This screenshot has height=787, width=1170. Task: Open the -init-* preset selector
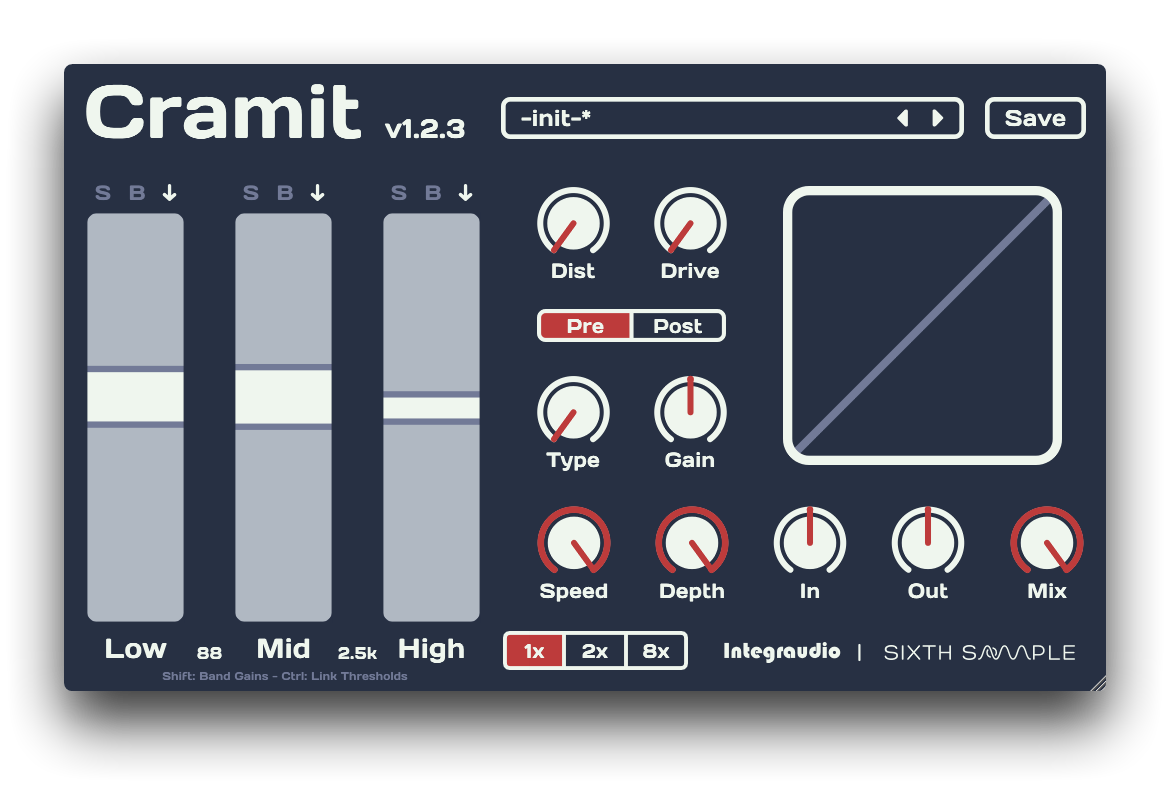point(732,118)
